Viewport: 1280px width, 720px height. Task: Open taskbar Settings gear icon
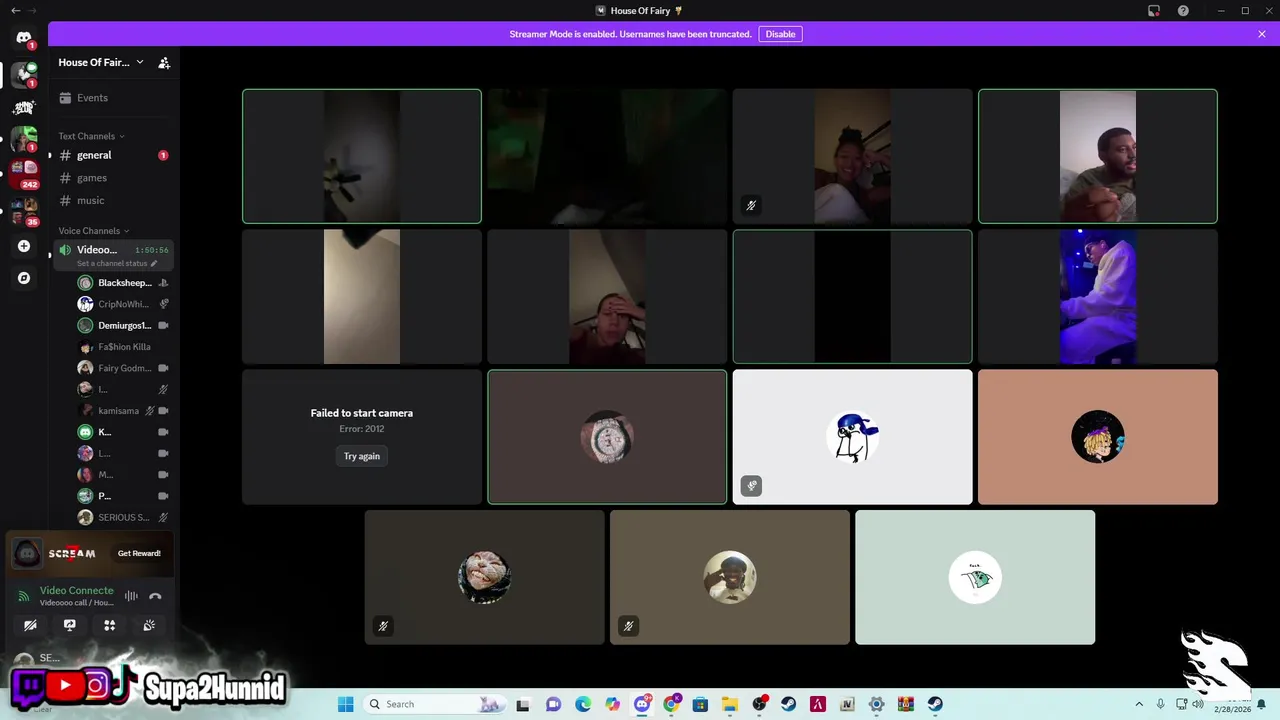pos(877,704)
